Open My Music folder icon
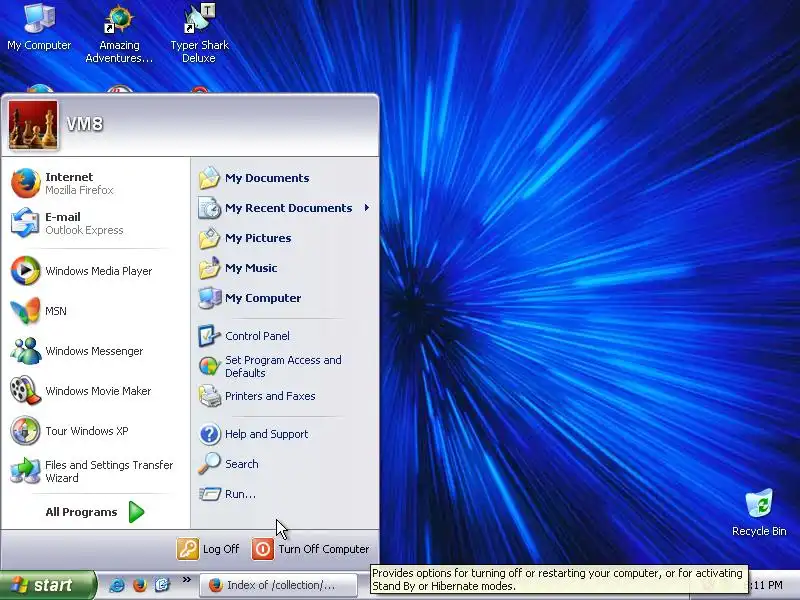Screen dimensions: 800x600 (209, 268)
